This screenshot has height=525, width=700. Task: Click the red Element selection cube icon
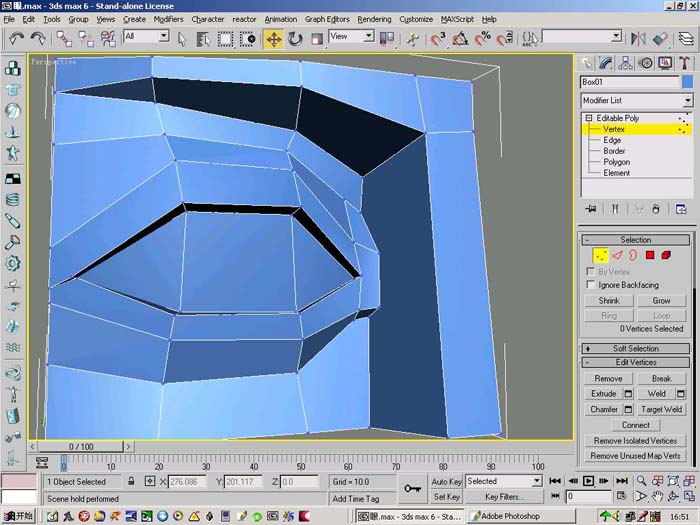pos(666,255)
